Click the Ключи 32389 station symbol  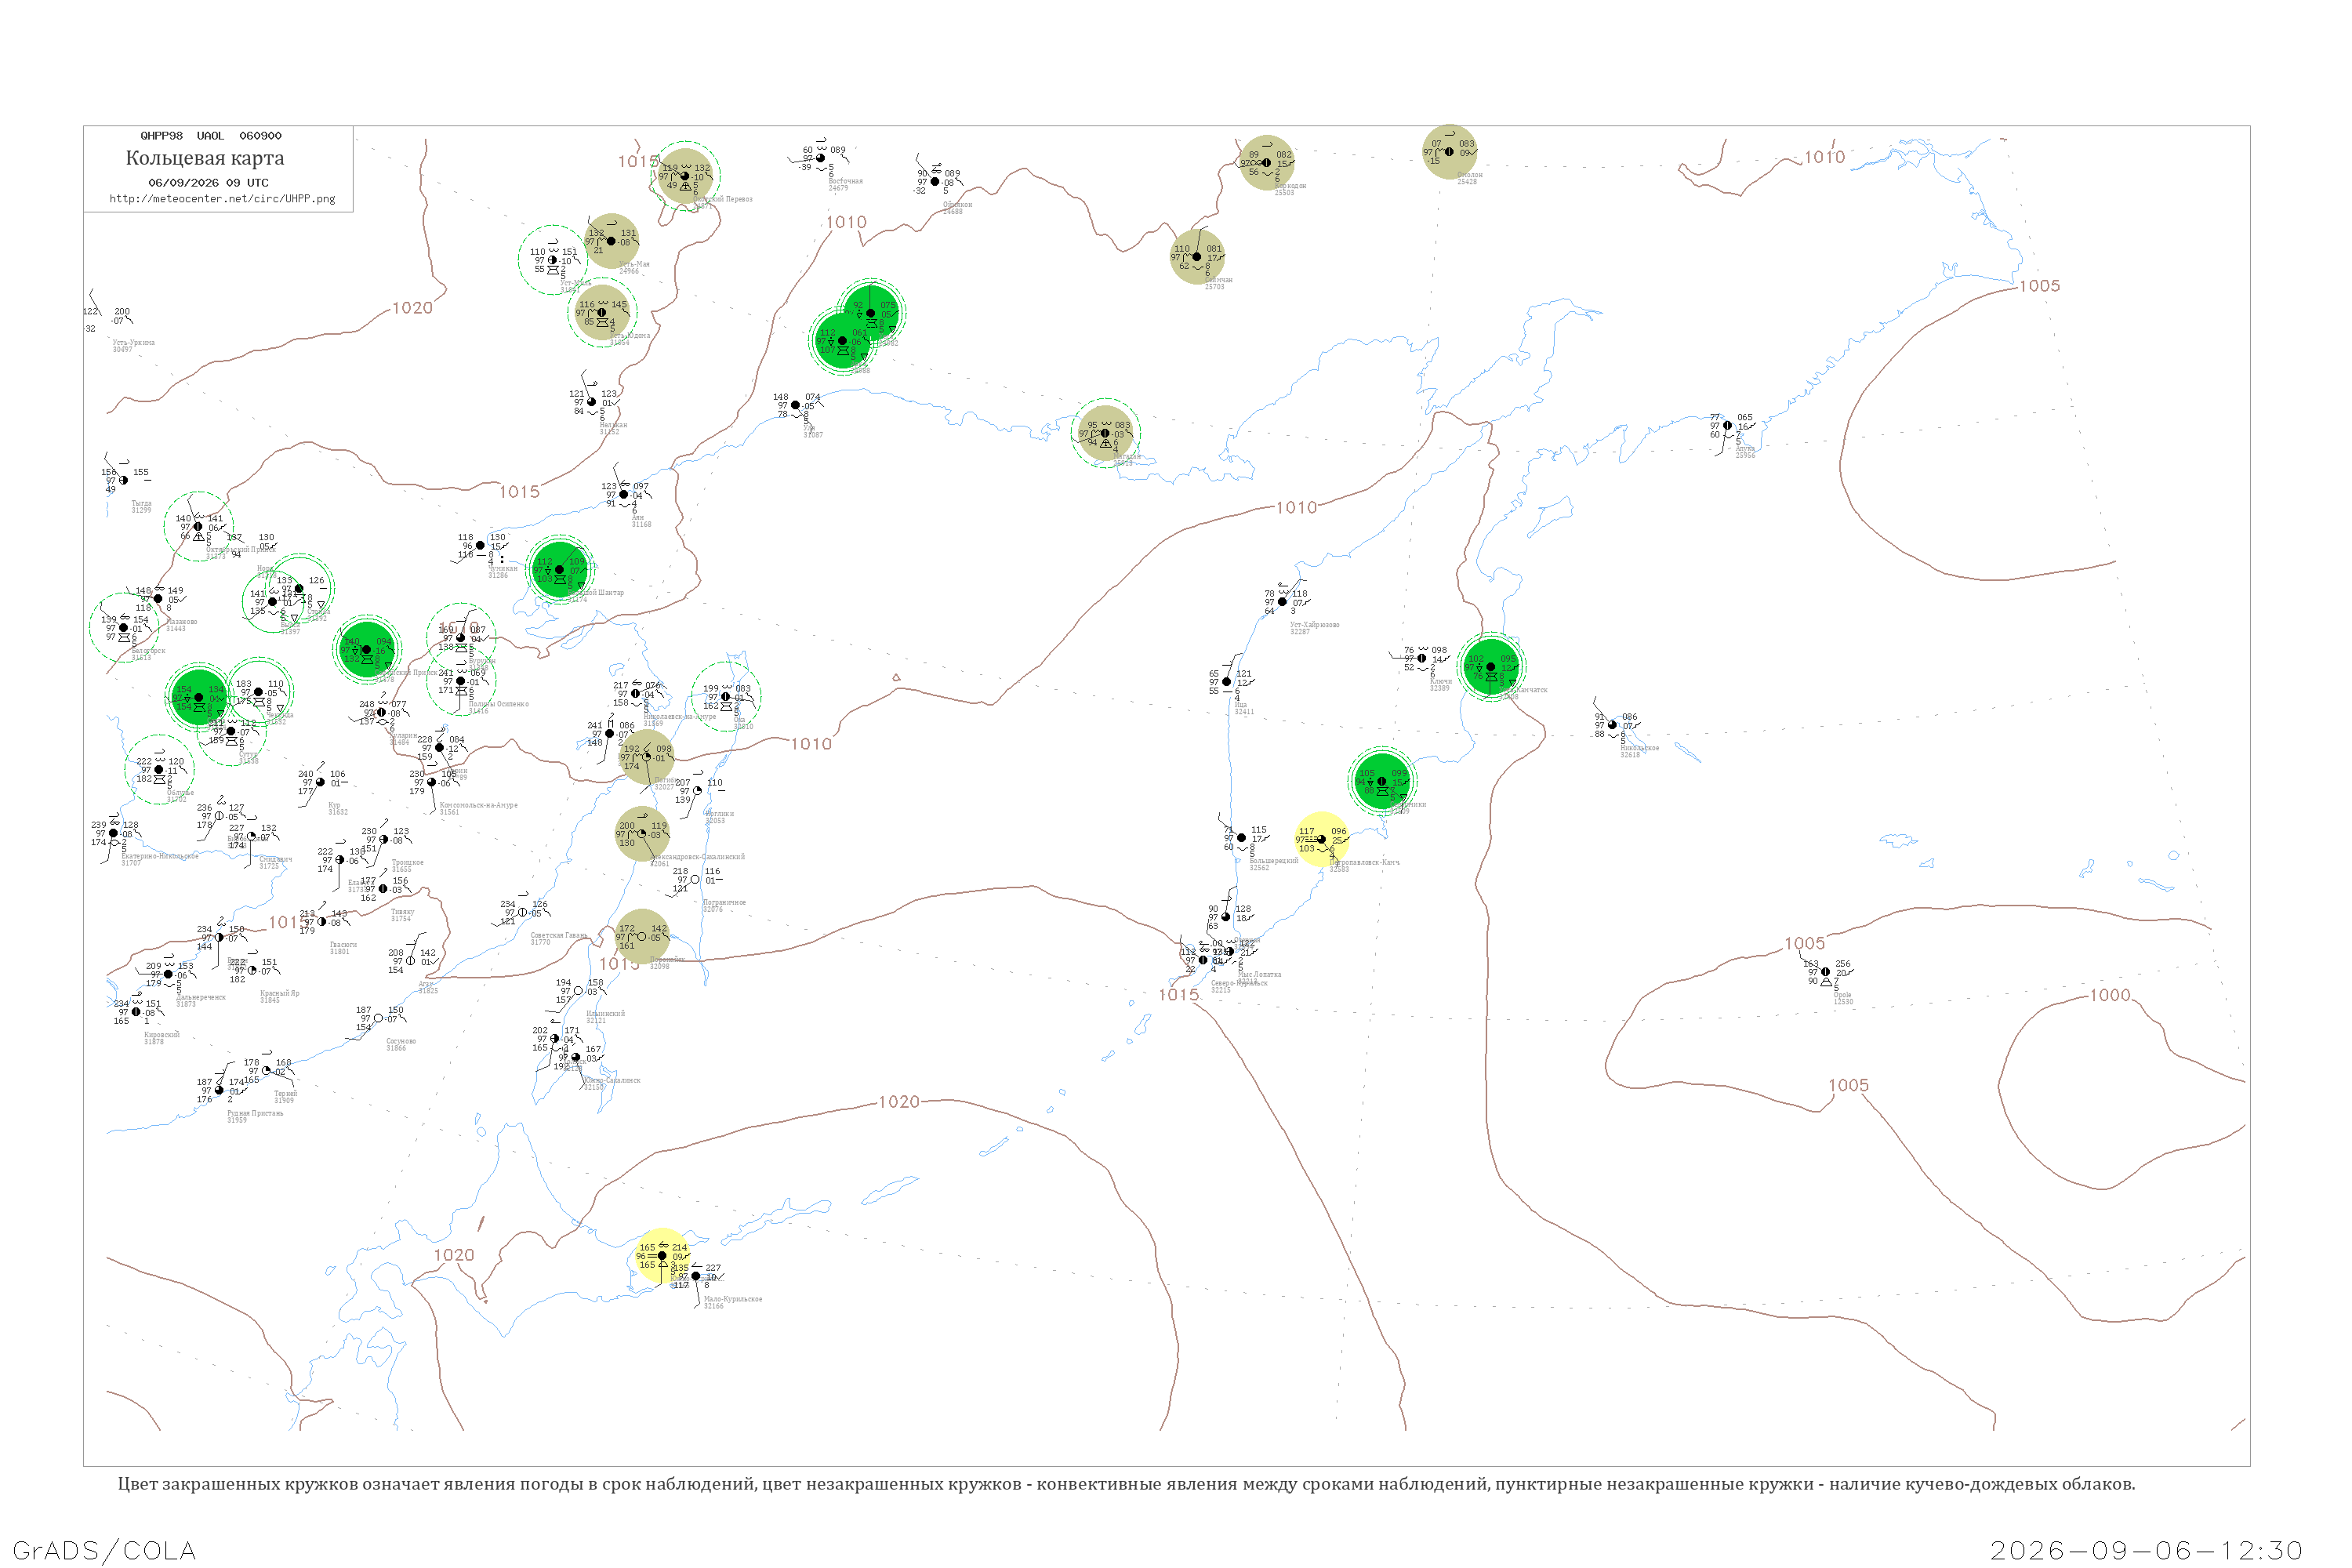pyautogui.click(x=1422, y=658)
